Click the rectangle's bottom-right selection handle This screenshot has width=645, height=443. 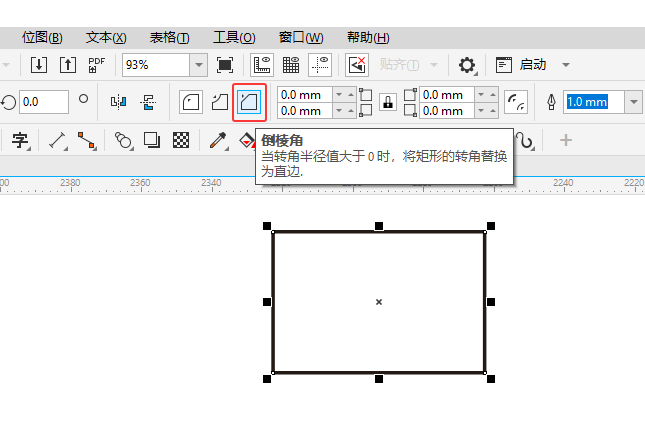pyautogui.click(x=491, y=378)
